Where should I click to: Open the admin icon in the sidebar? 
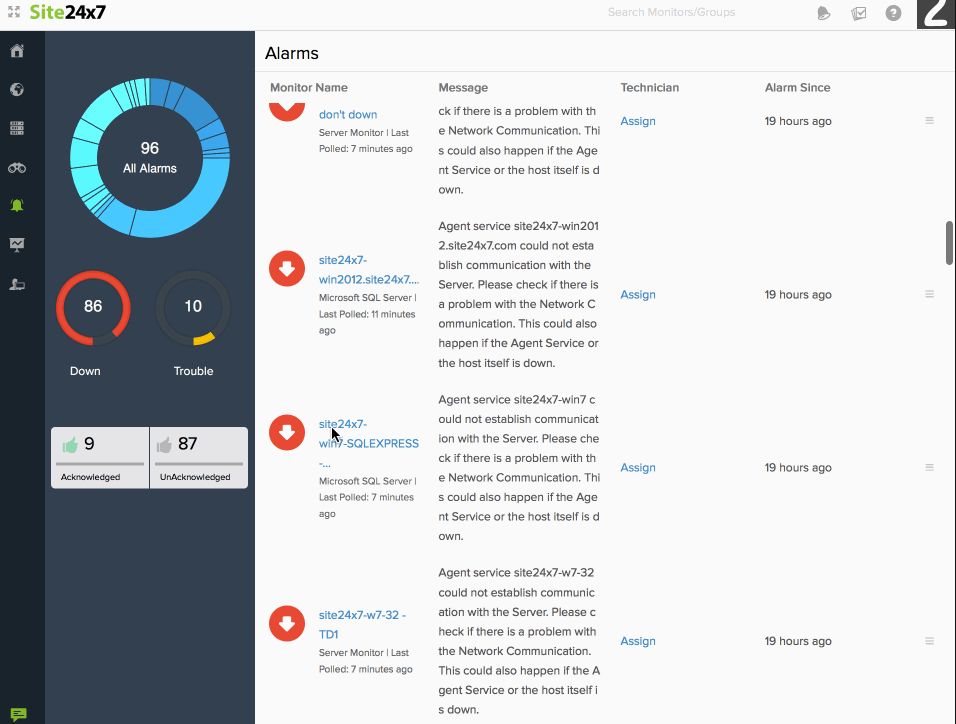pos(17,284)
